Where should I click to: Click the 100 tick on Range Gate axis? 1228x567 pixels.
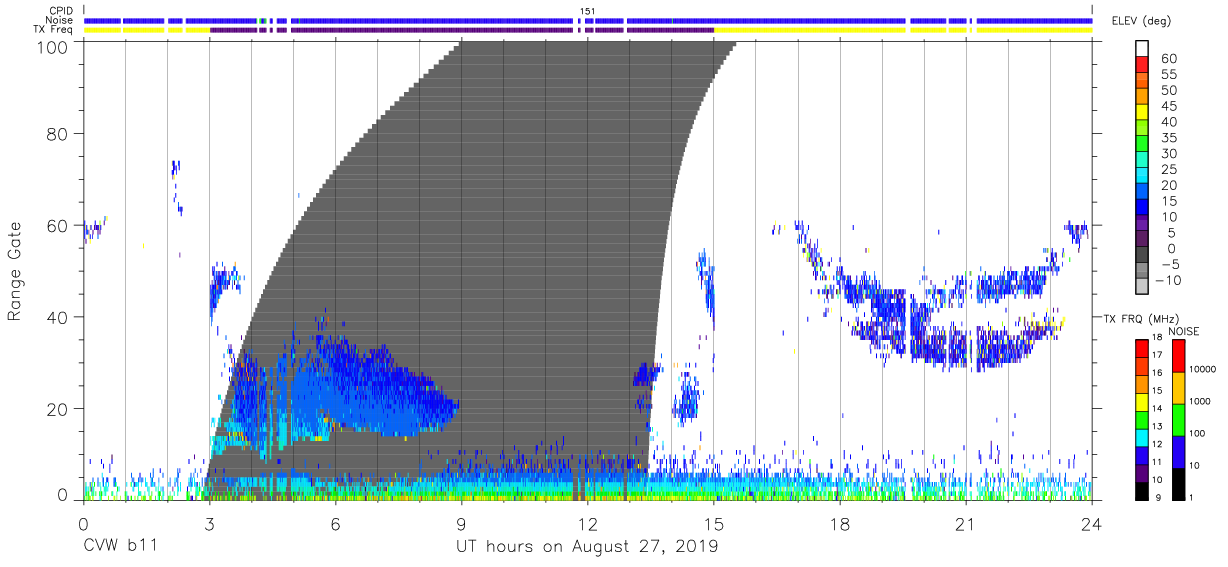(x=53, y=47)
